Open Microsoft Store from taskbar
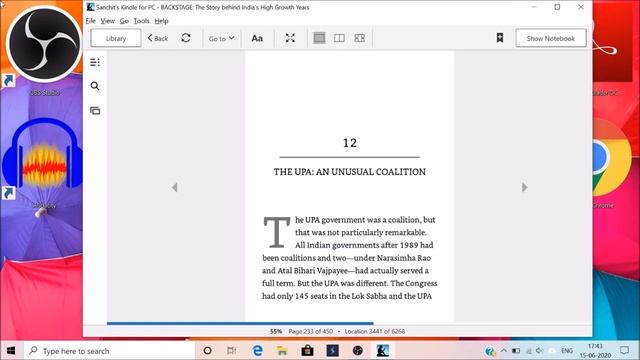 307,351
